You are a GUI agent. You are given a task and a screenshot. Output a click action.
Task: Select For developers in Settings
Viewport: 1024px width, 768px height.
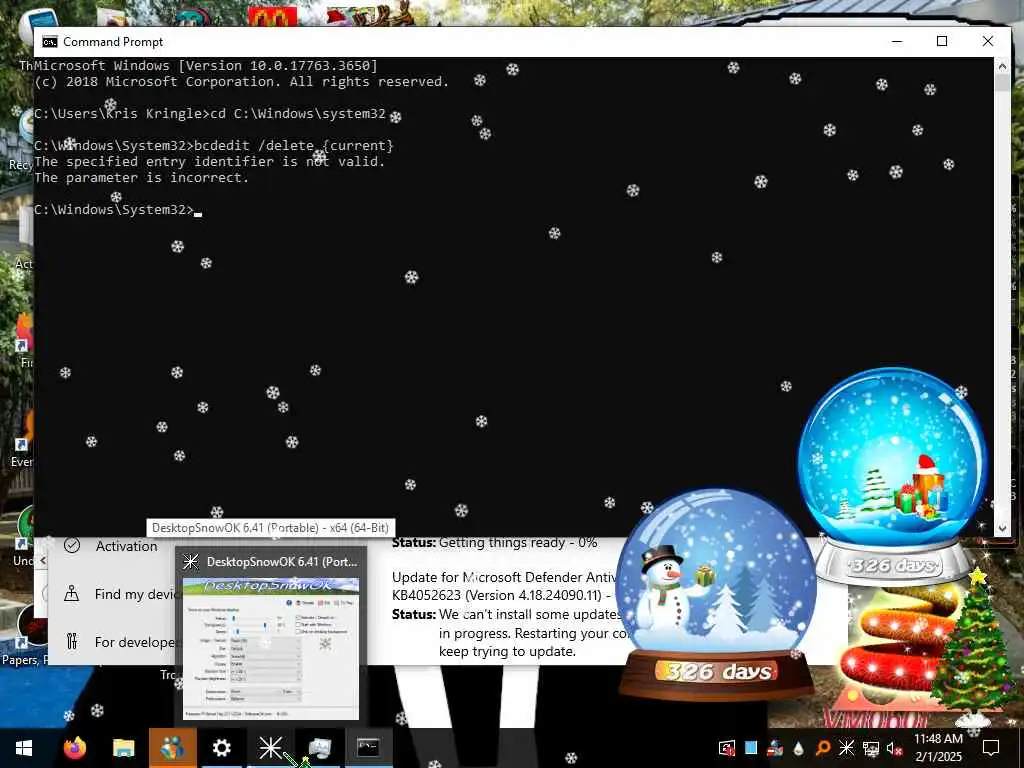point(135,643)
